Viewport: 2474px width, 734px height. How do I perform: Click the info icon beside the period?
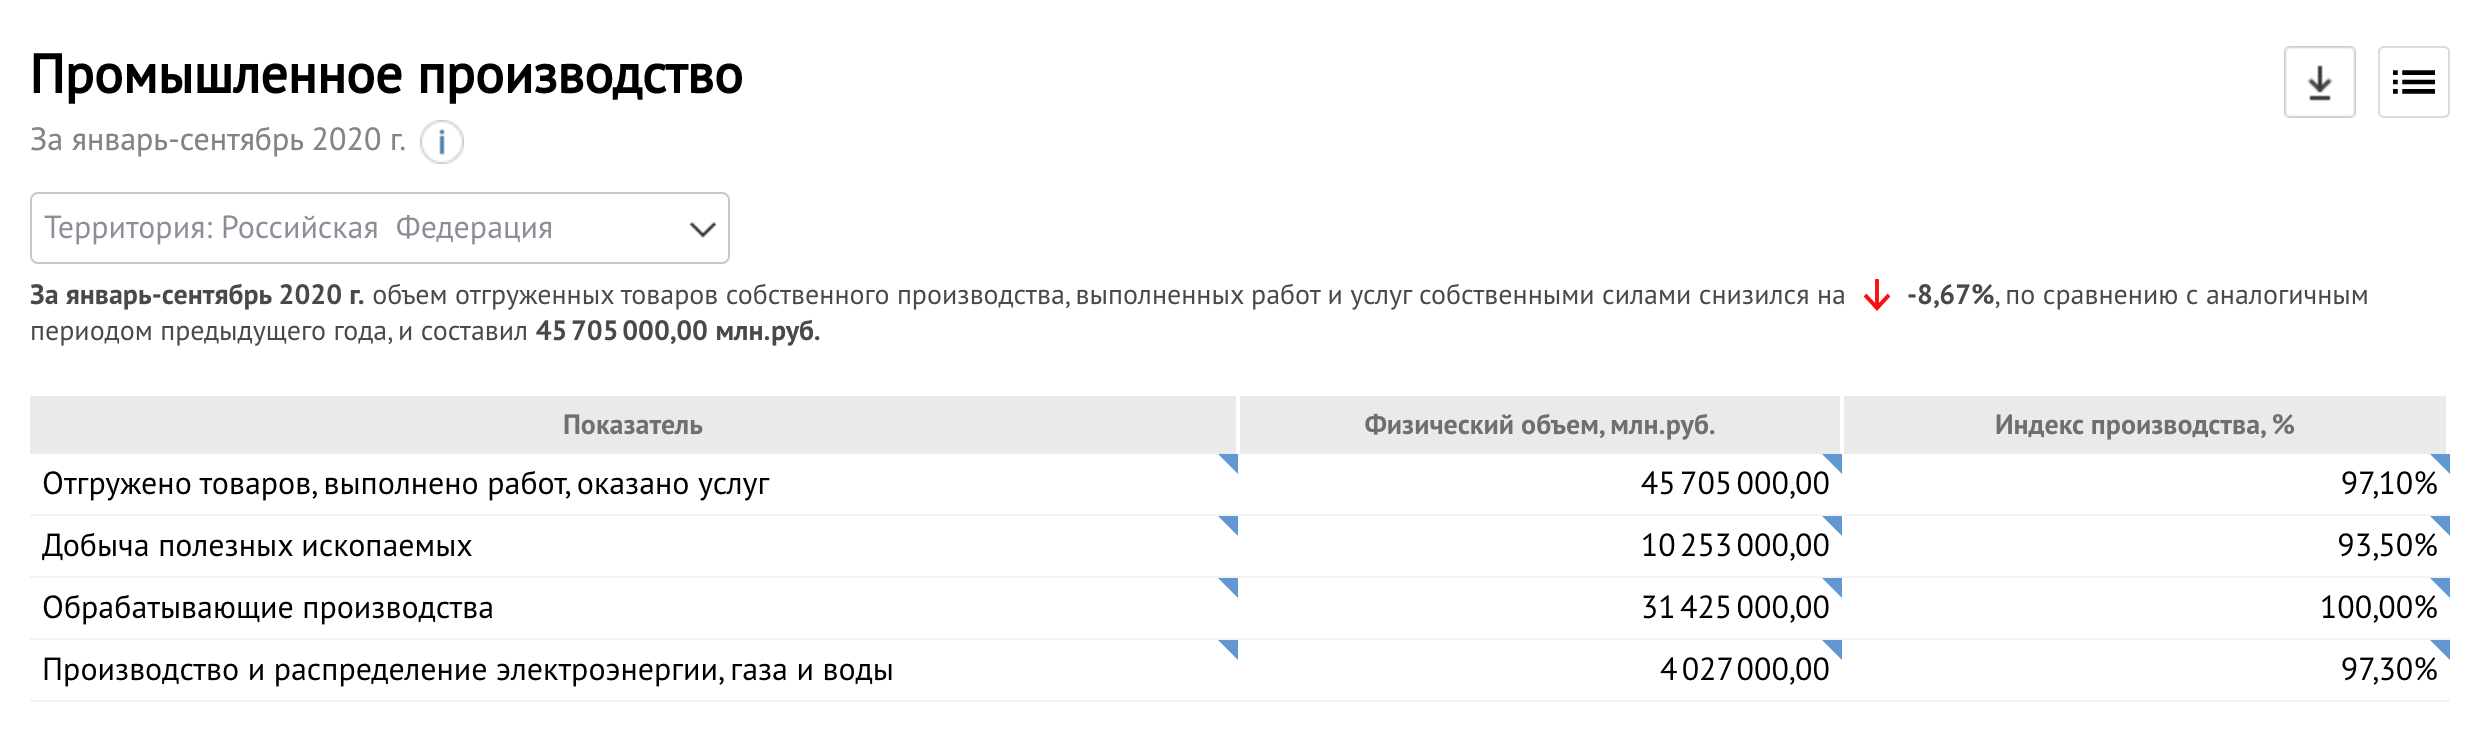coord(441,142)
